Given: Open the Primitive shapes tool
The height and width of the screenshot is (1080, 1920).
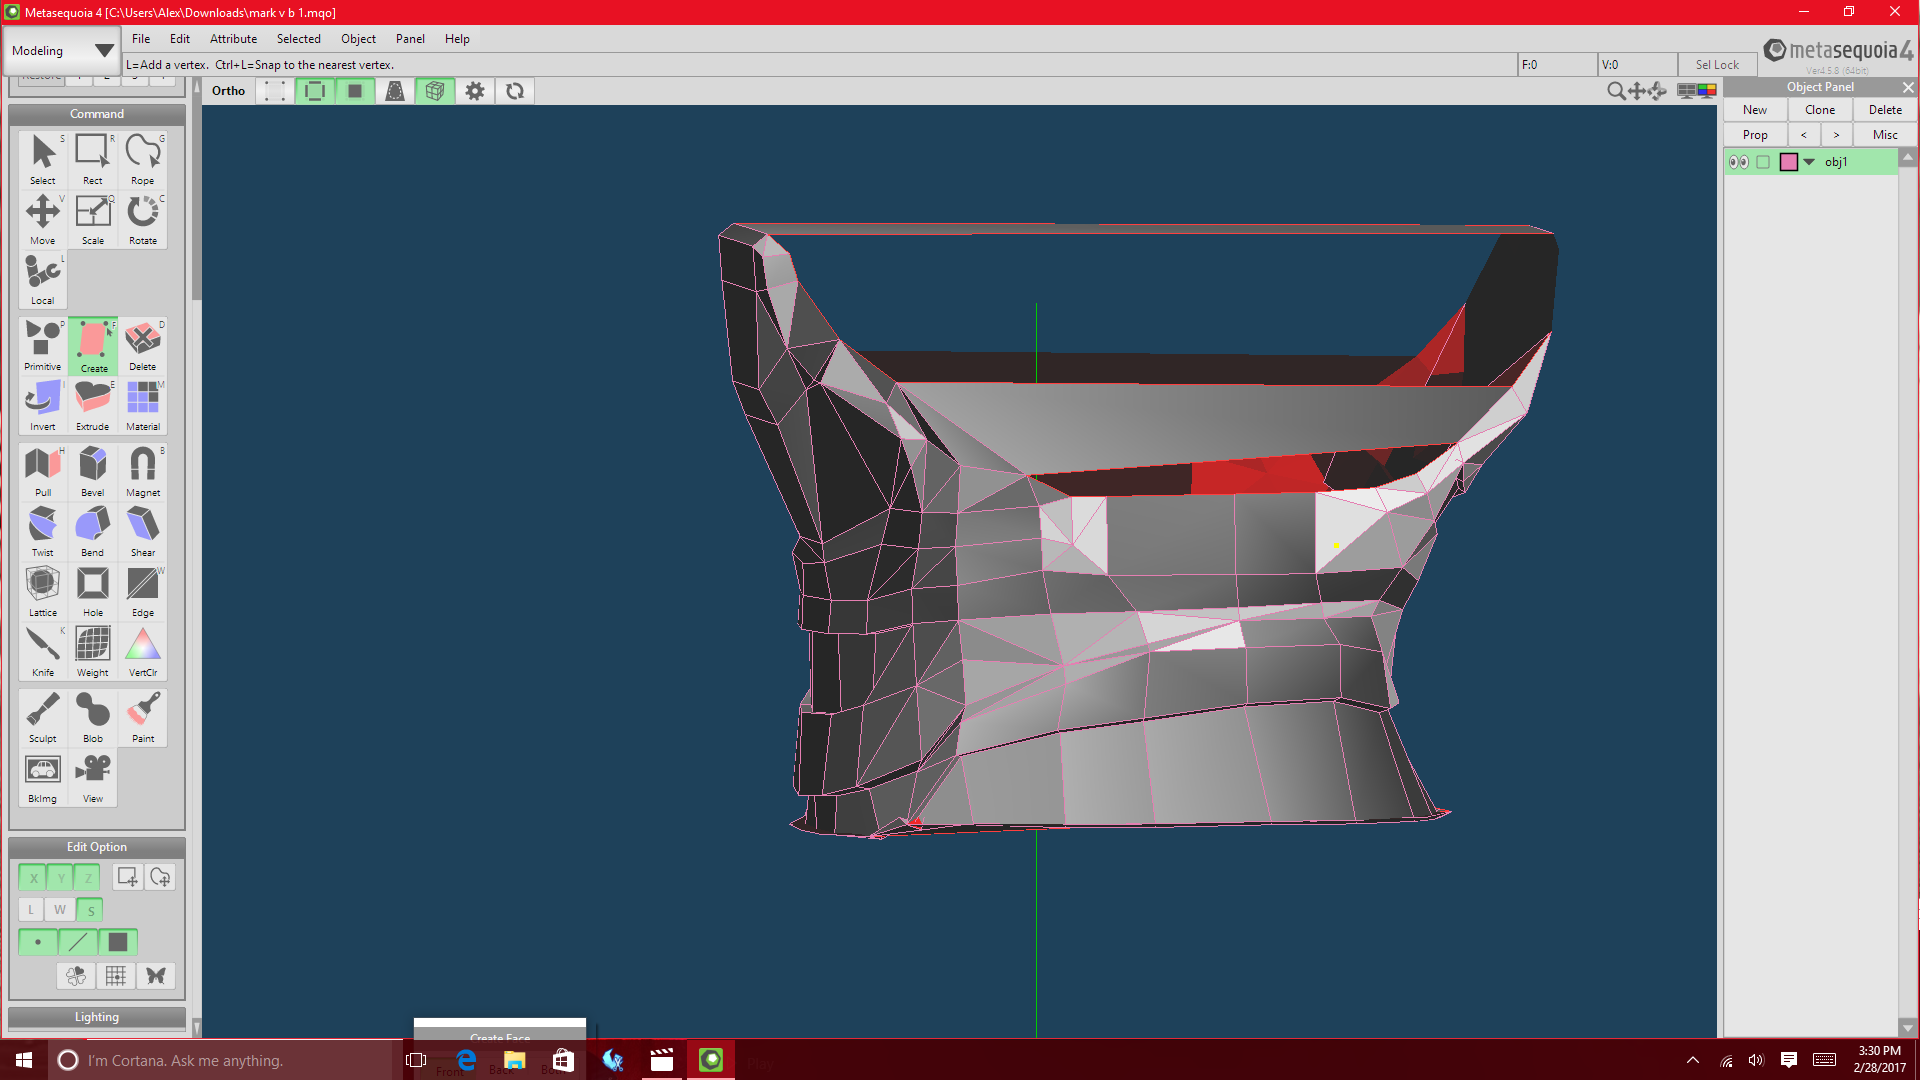Looking at the screenshot, I should tap(43, 345).
